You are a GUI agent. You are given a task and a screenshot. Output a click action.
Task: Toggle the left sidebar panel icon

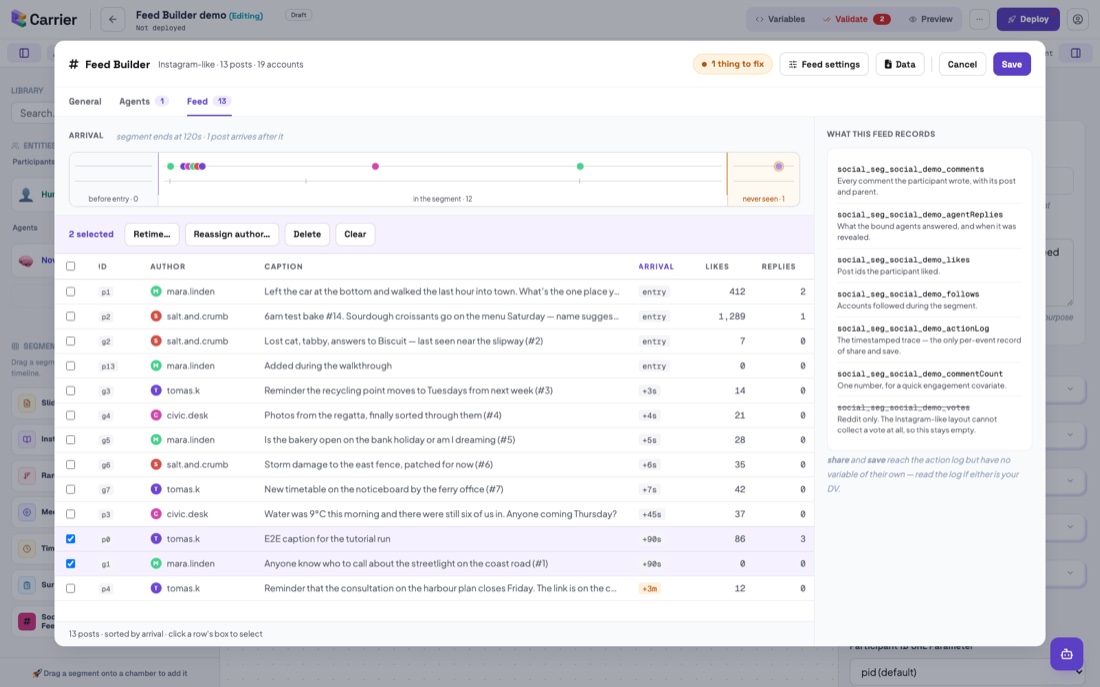coord(24,53)
